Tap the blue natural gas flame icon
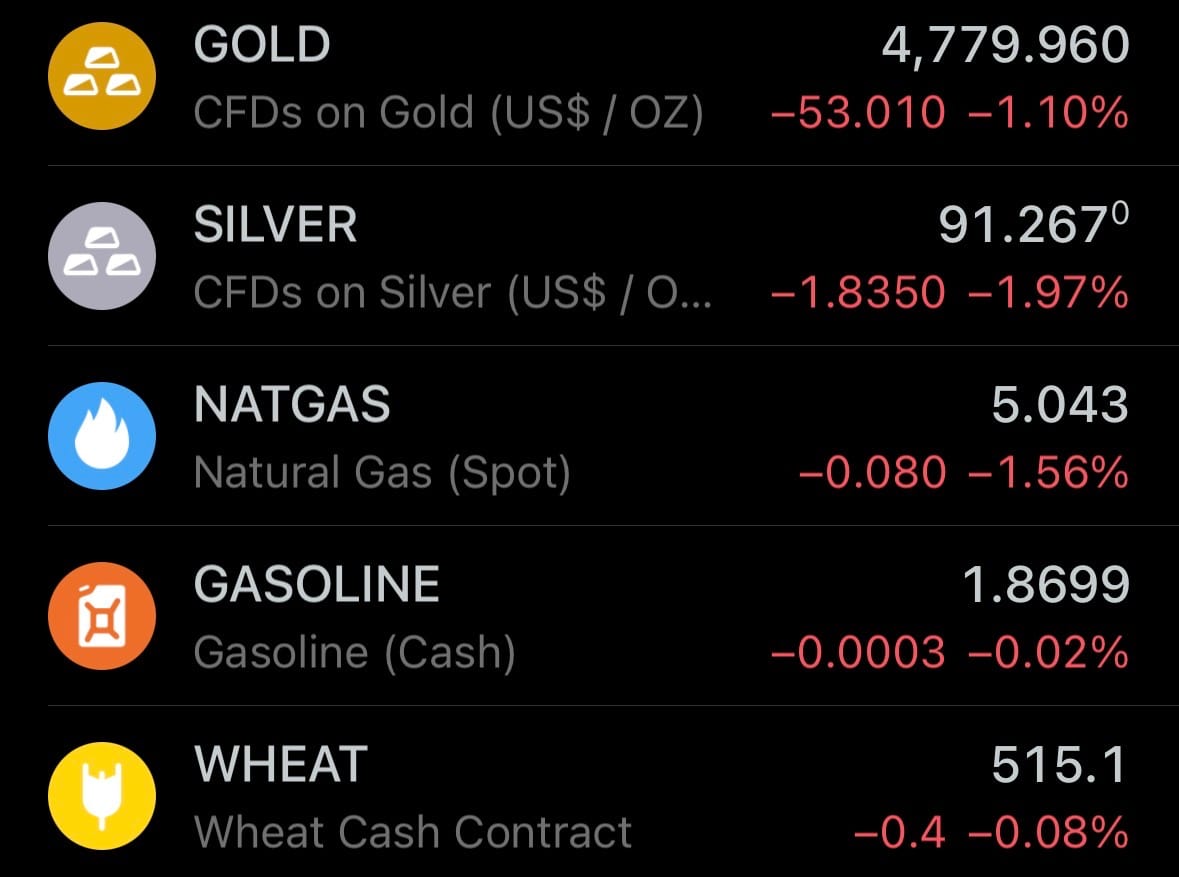Screen dimensions: 1179x877 102,436
